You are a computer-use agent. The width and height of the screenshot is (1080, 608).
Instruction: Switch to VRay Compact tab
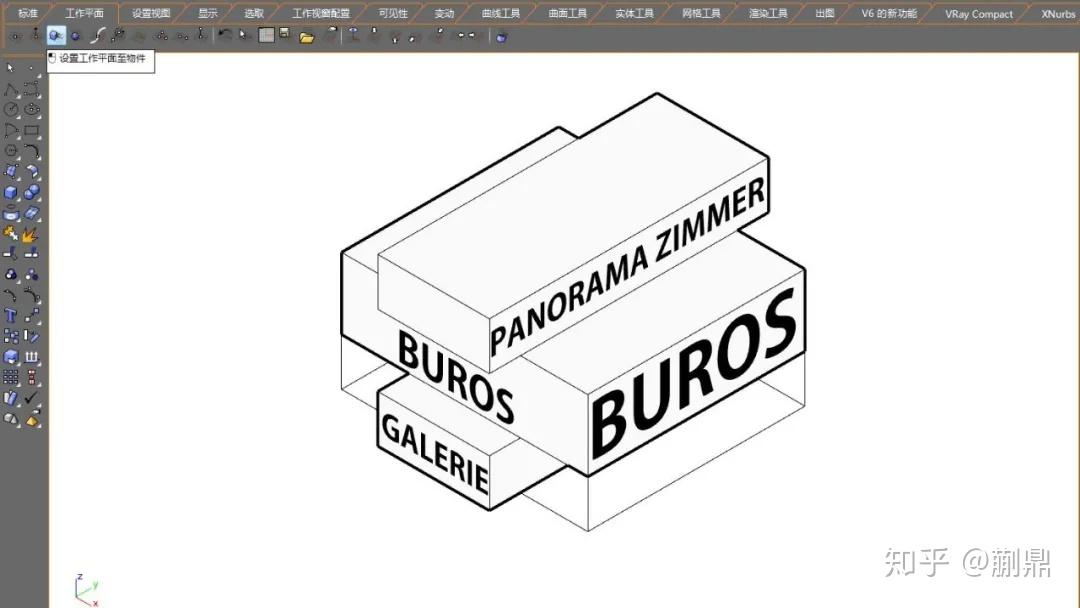pos(979,13)
